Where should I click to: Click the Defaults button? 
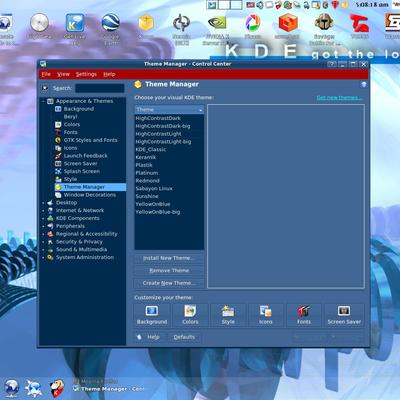184,337
